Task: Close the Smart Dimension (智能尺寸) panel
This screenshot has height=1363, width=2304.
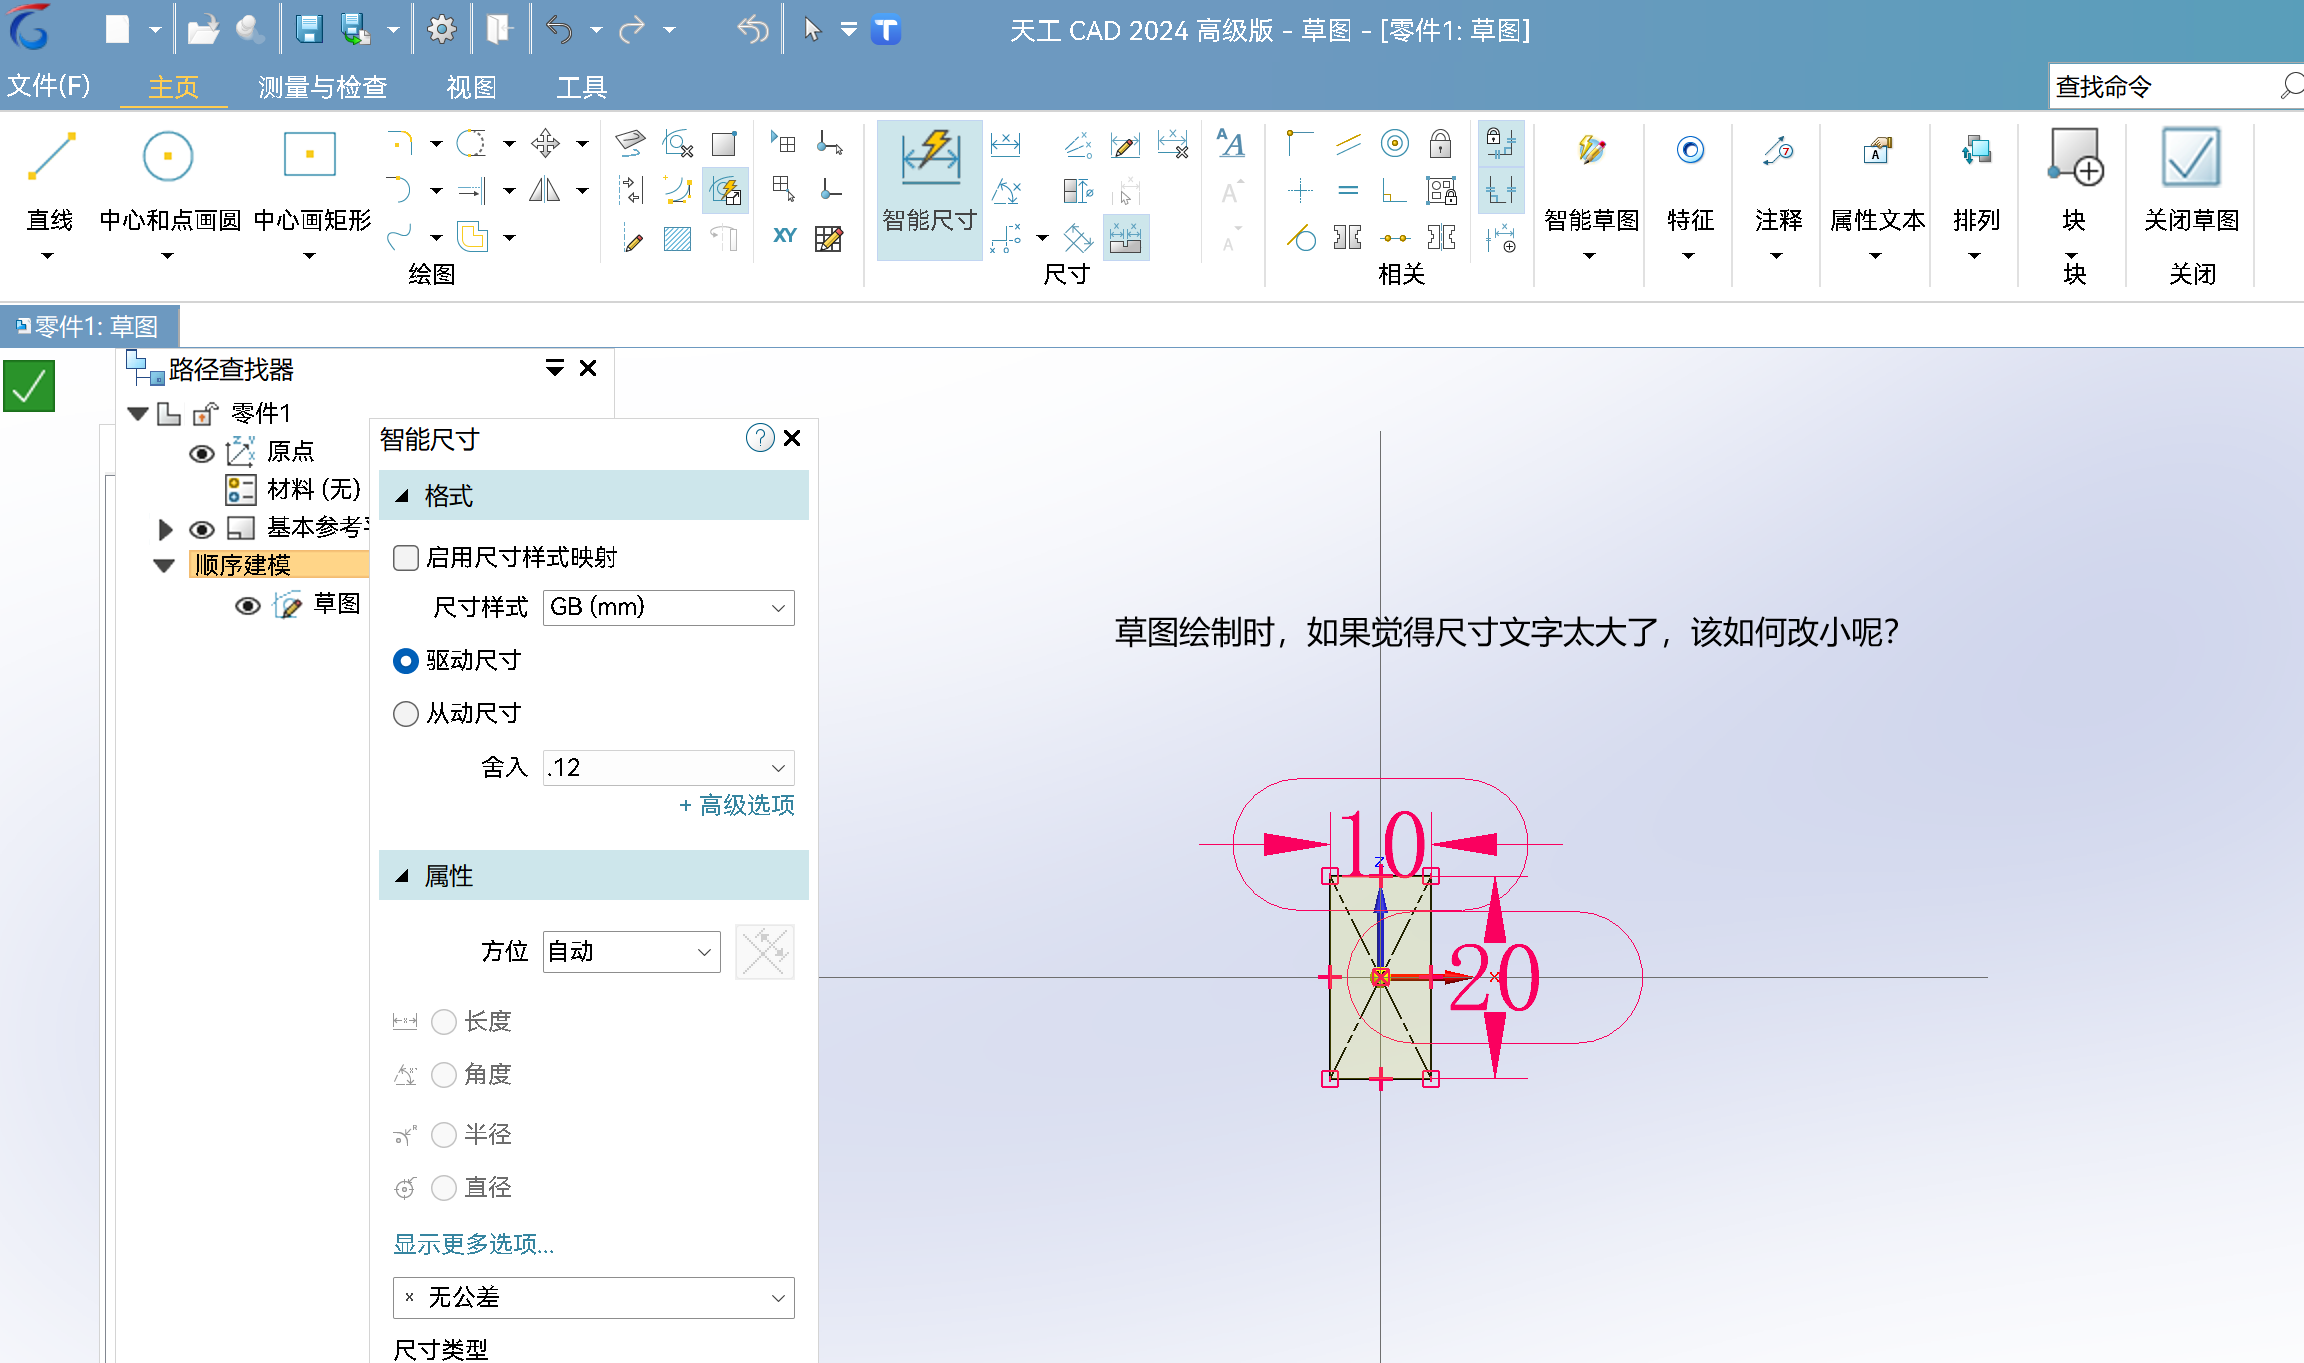Action: (792, 438)
